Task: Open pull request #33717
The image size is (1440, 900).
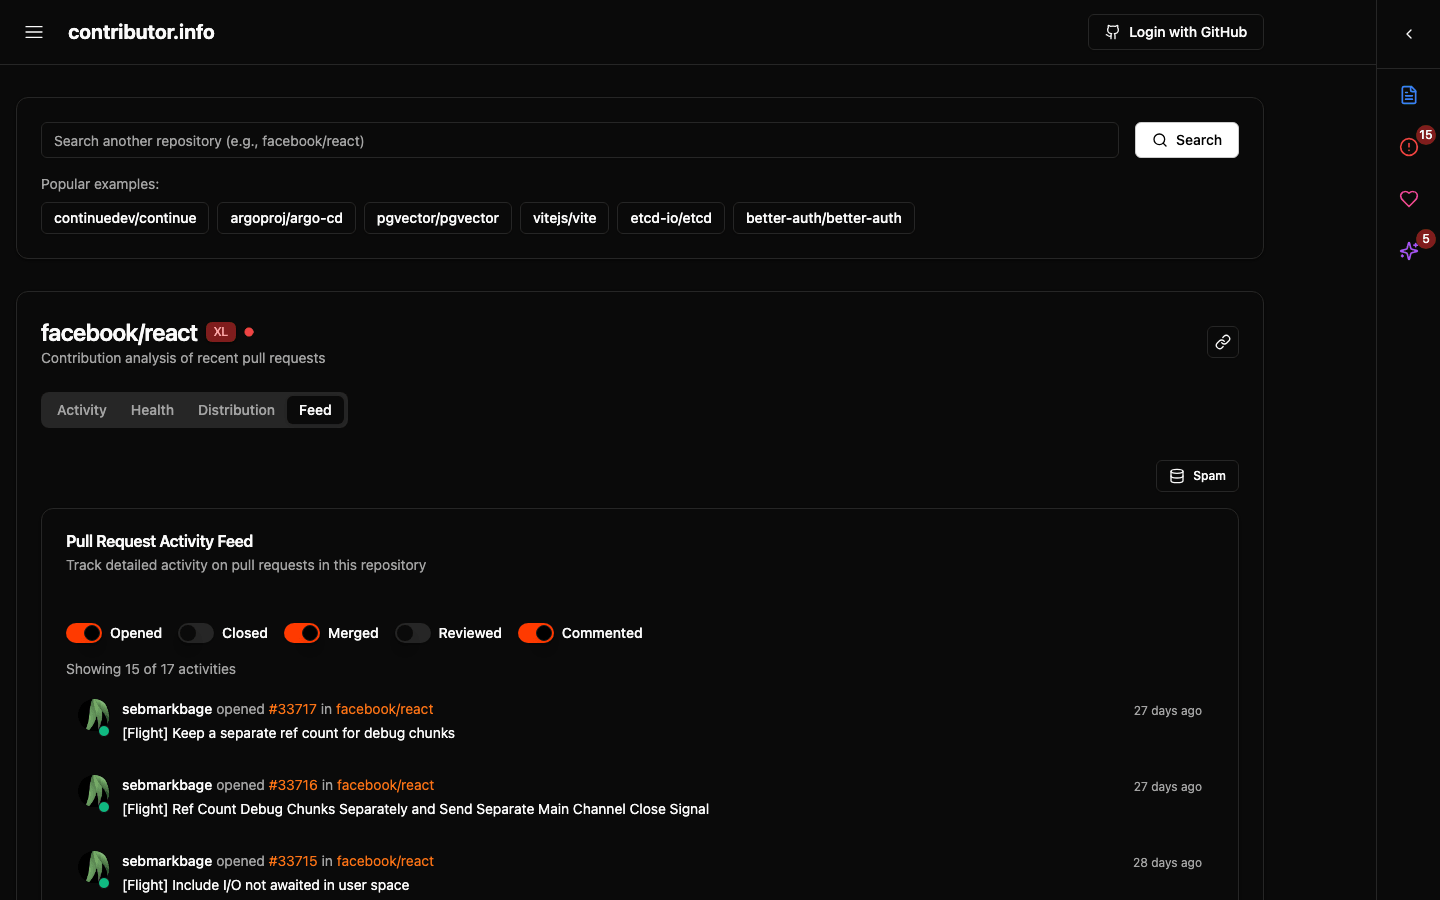Action: 292,709
